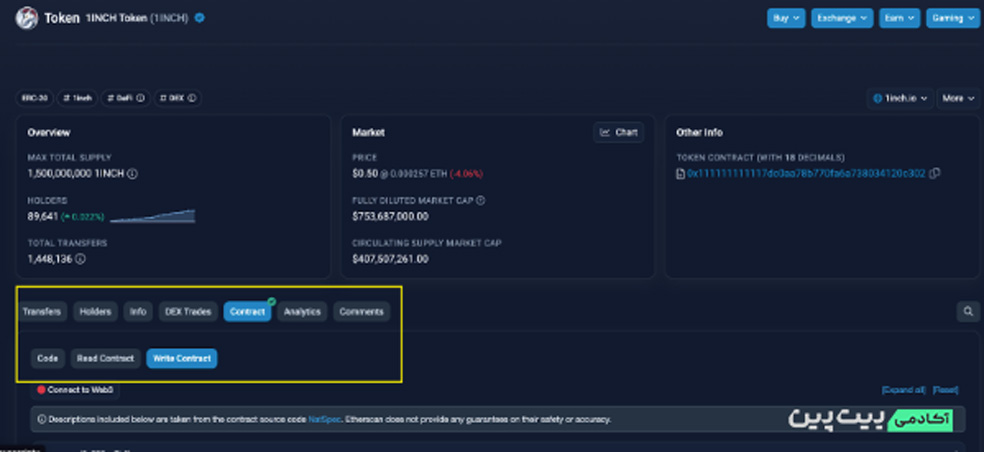984x452 pixels.
Task: Switch to Read Contract sub-tab
Action: click(105, 358)
